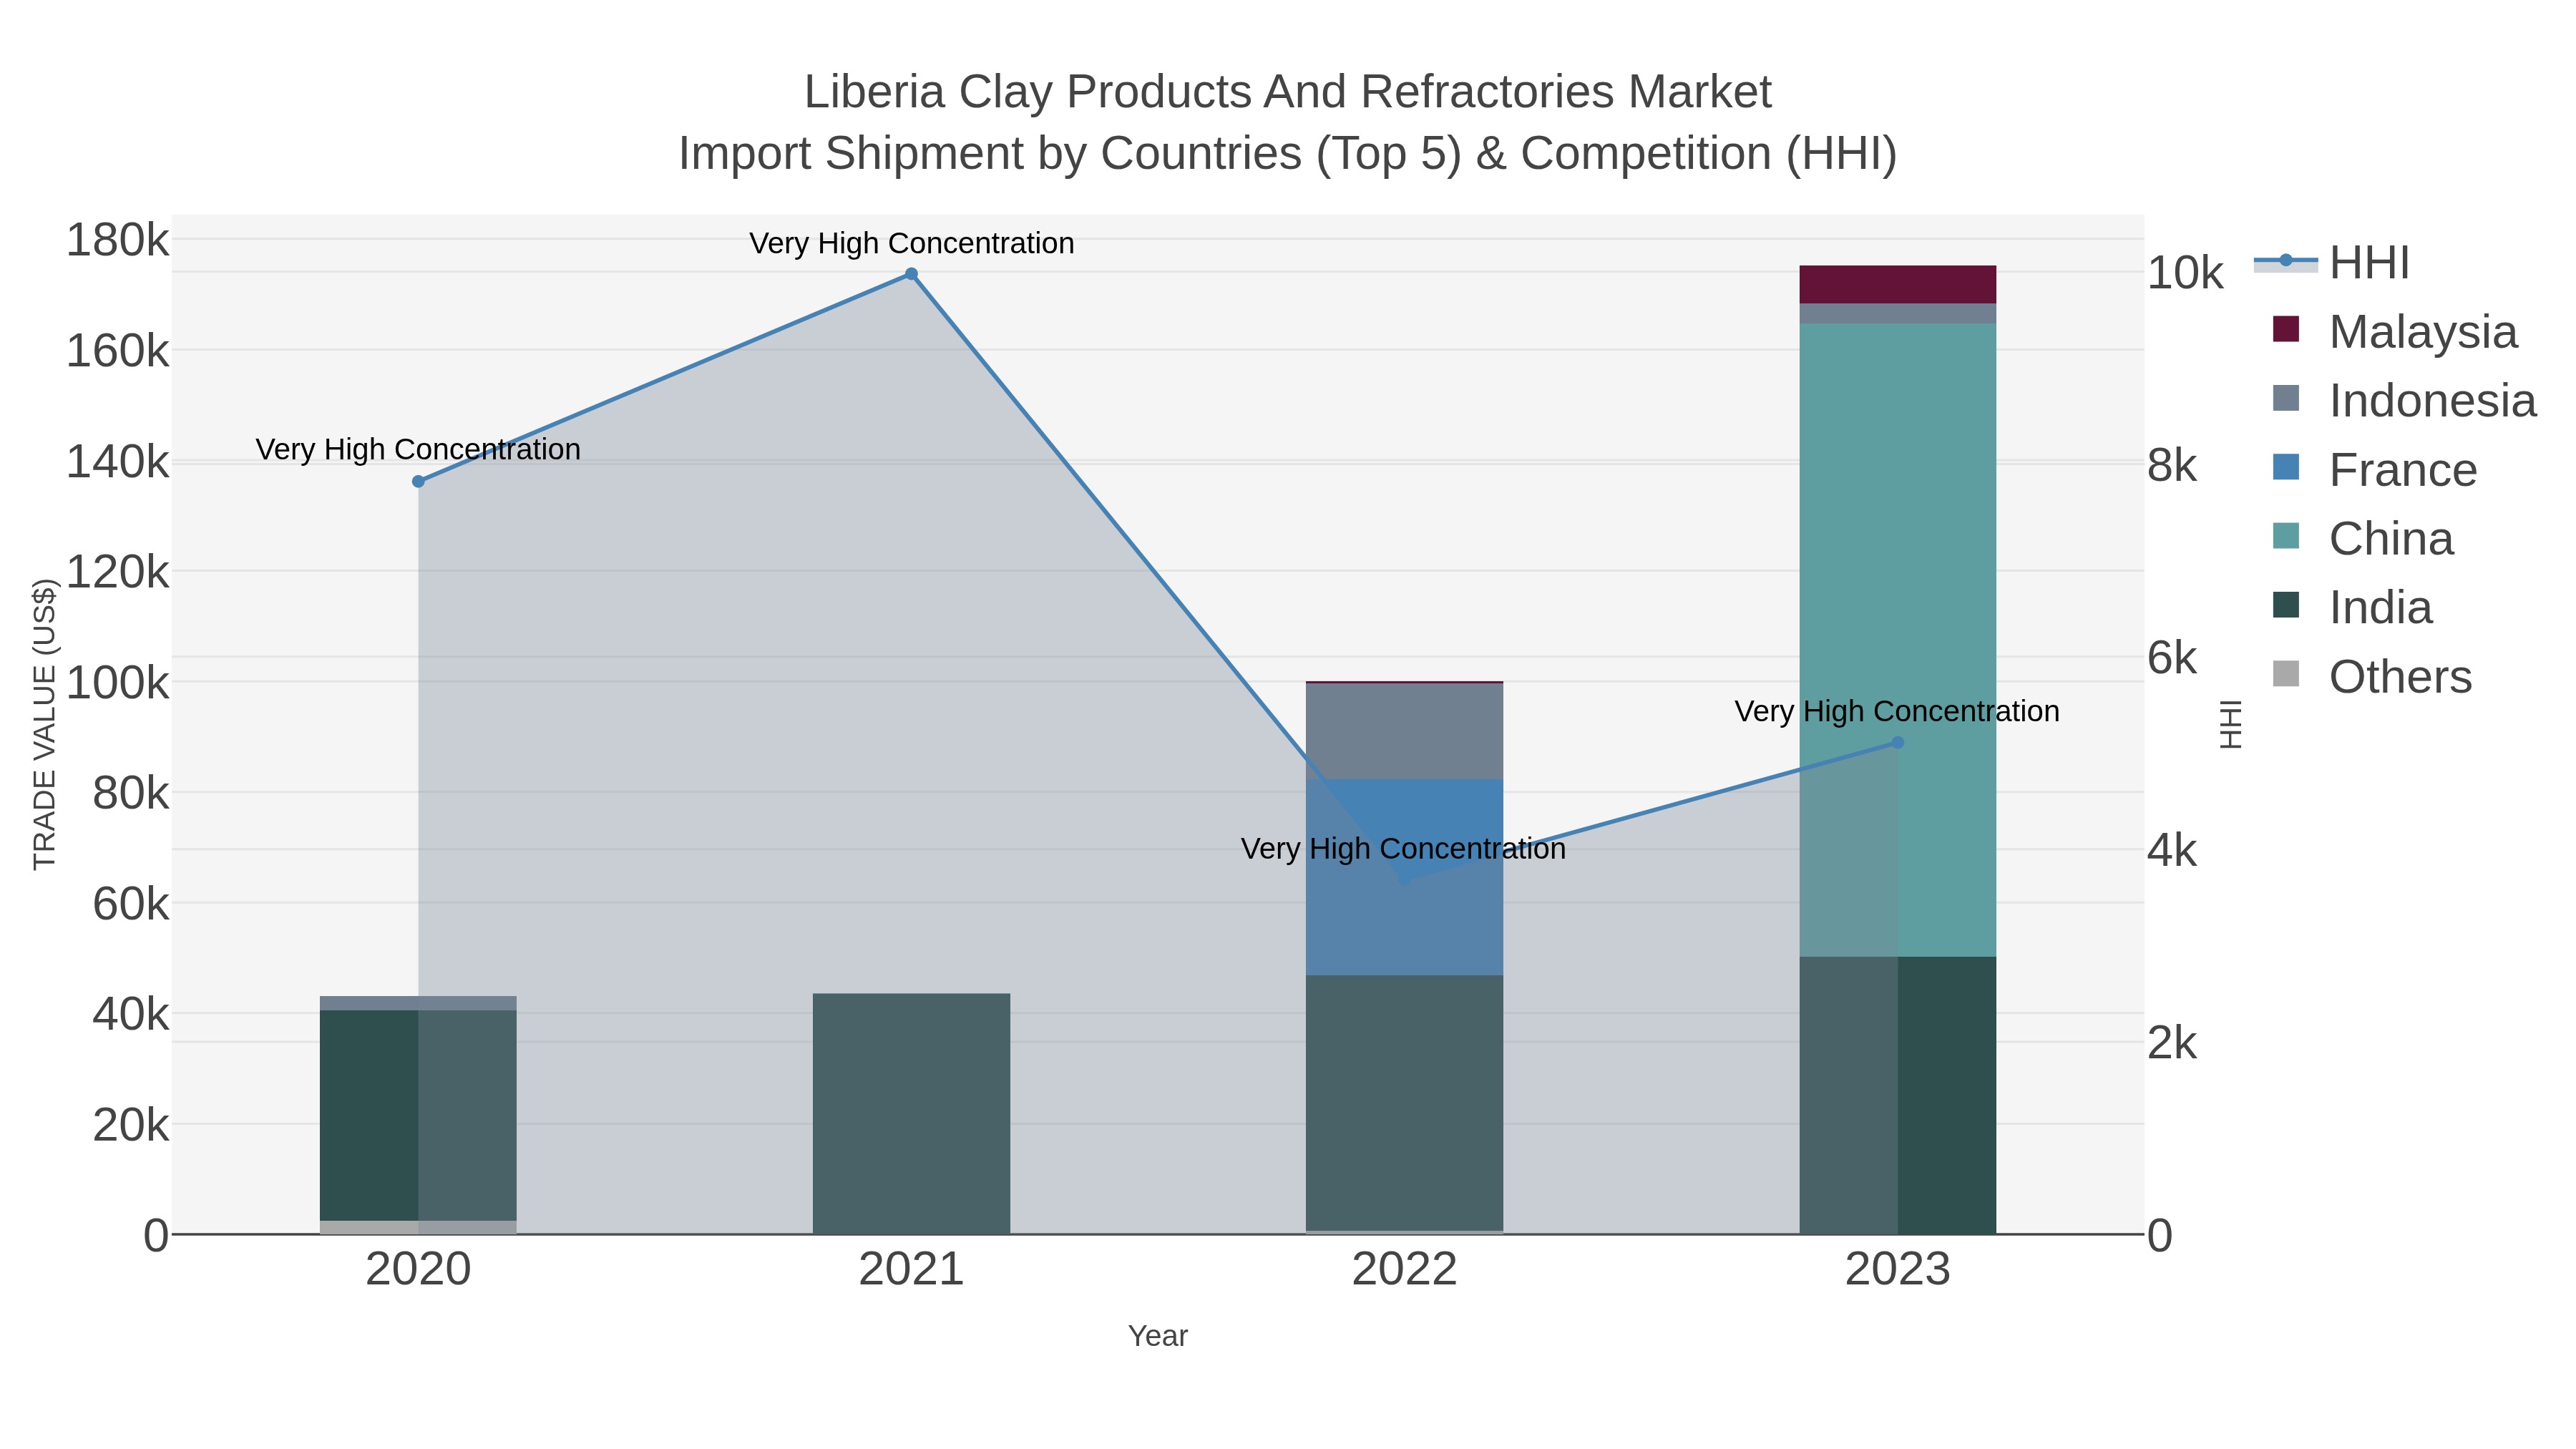2576x1449 pixels.
Task: Click the 180k y-axis tick label
Action: (x=118, y=241)
